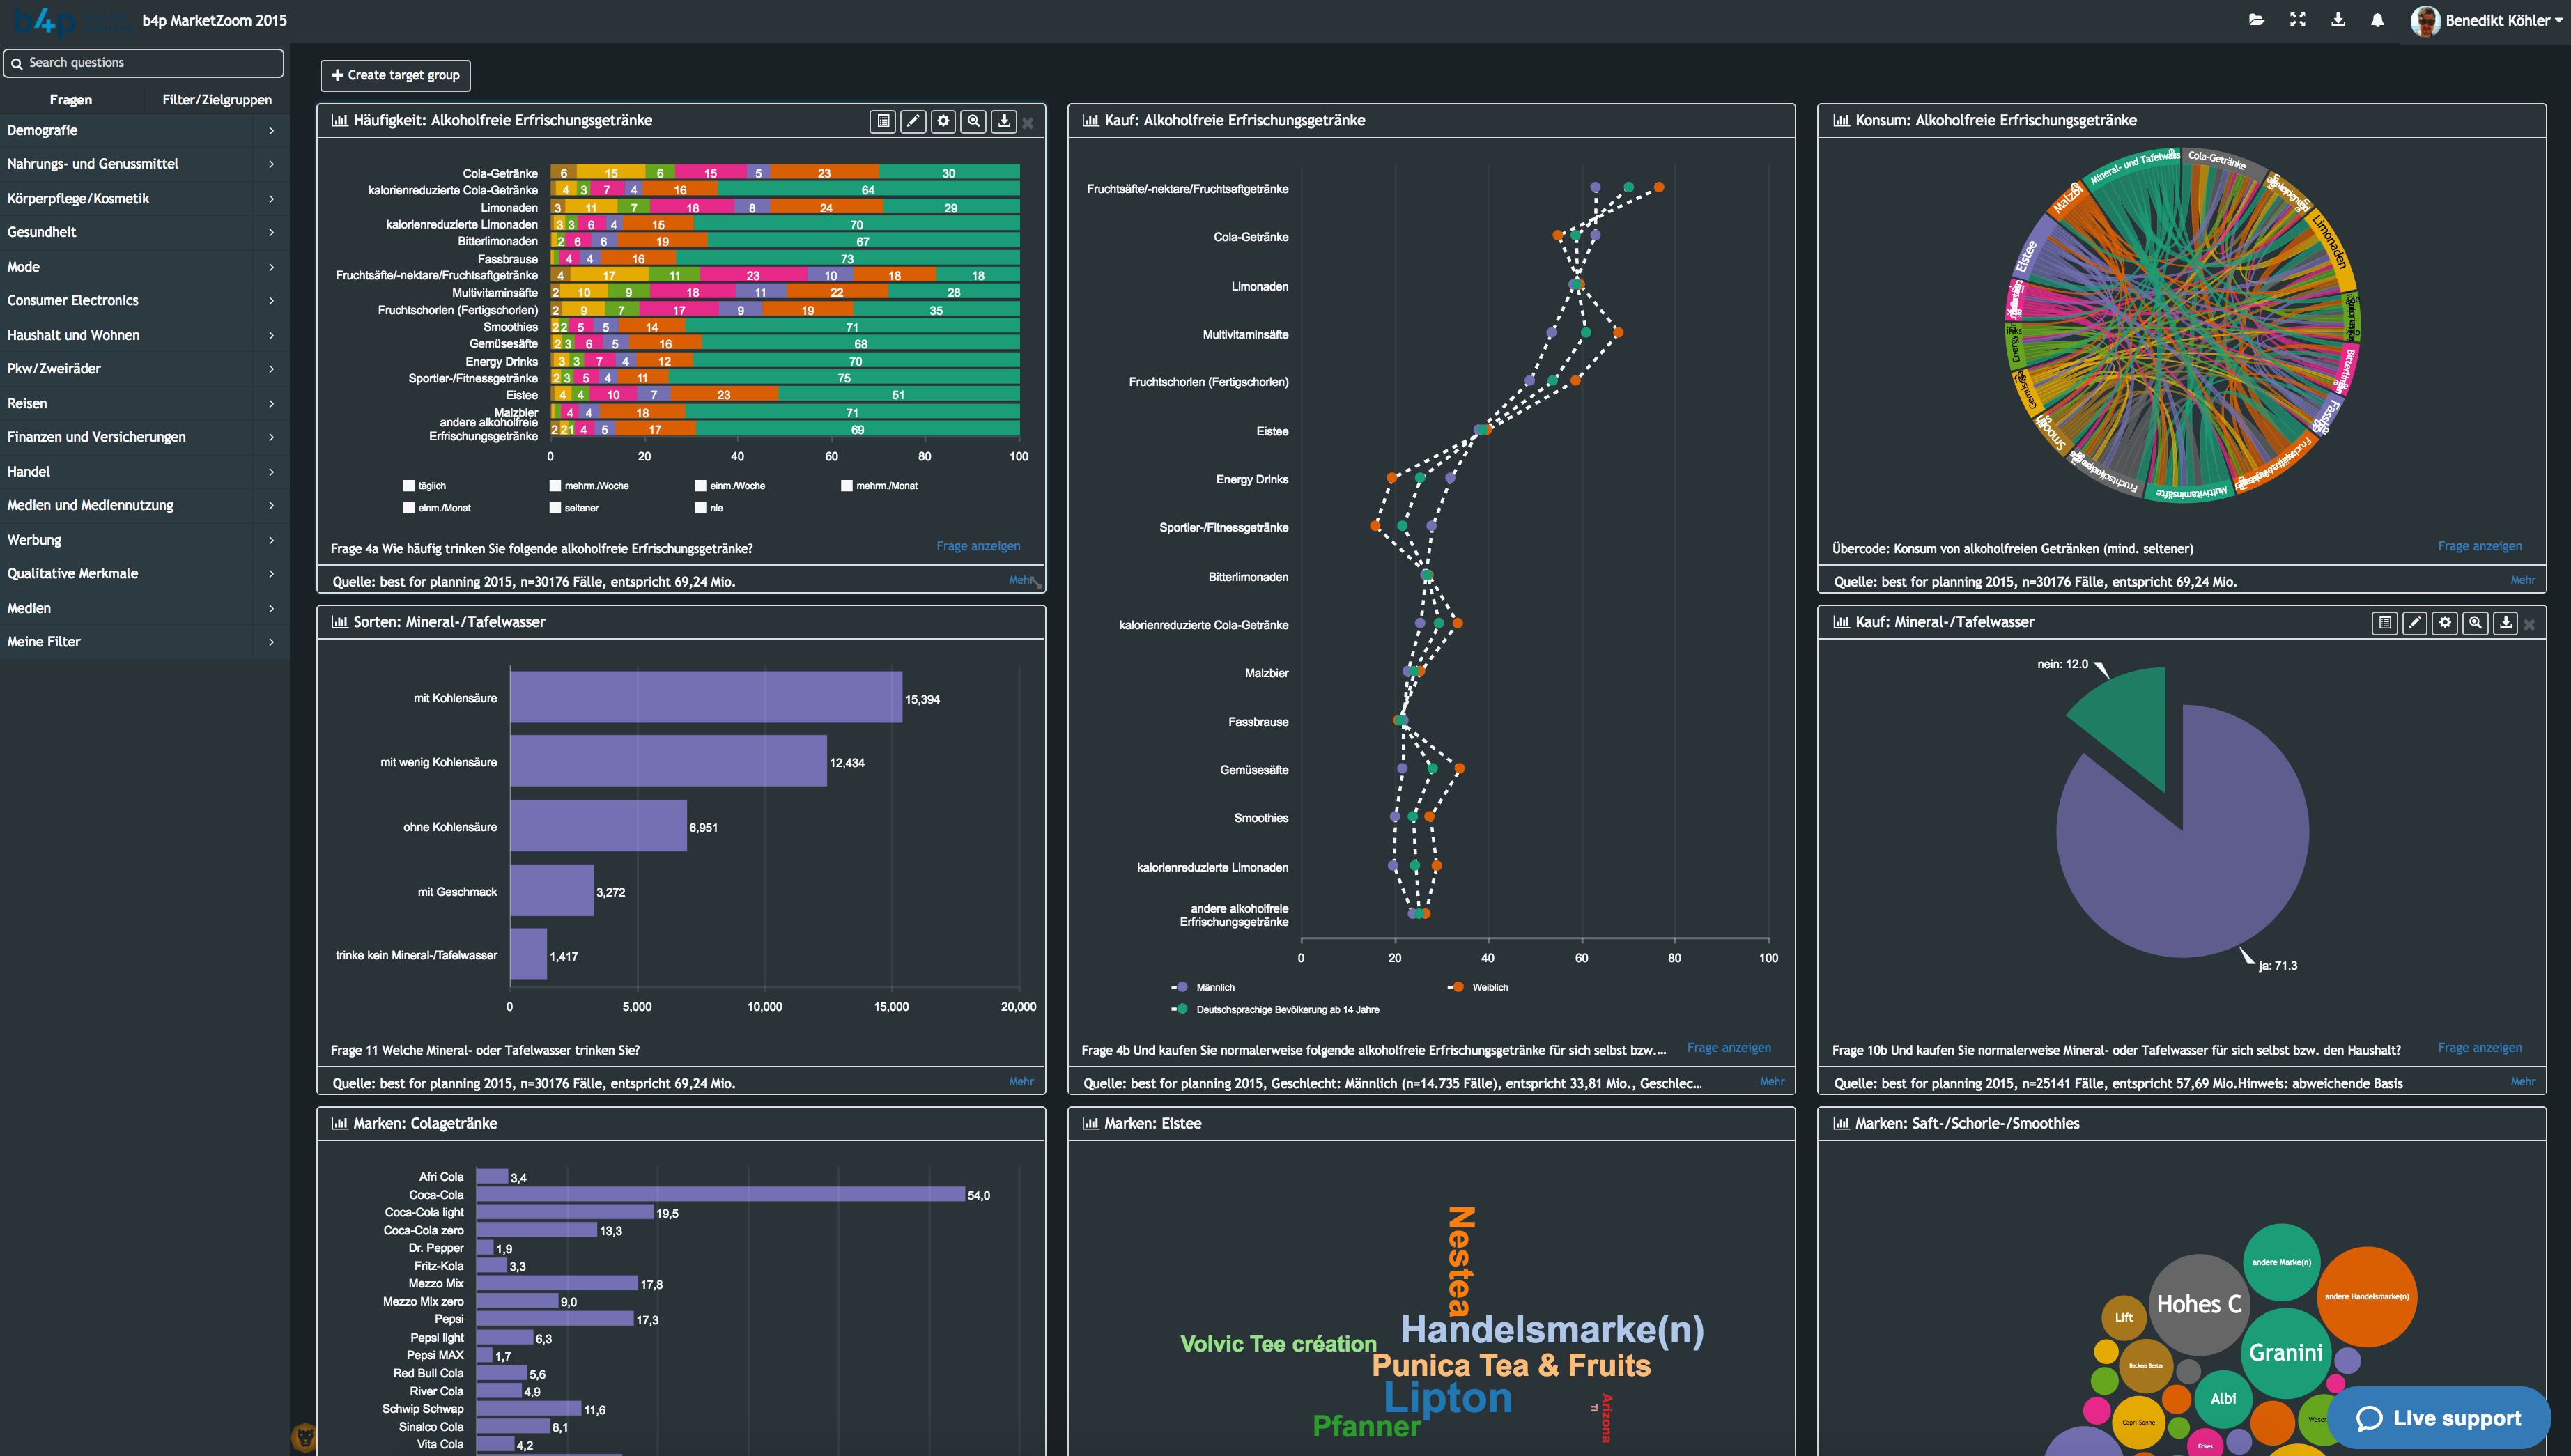Click Mehr link in Sorten: Mineral-/Tafelwasser panel
Image resolution: width=2571 pixels, height=1456 pixels.
(x=1021, y=1081)
